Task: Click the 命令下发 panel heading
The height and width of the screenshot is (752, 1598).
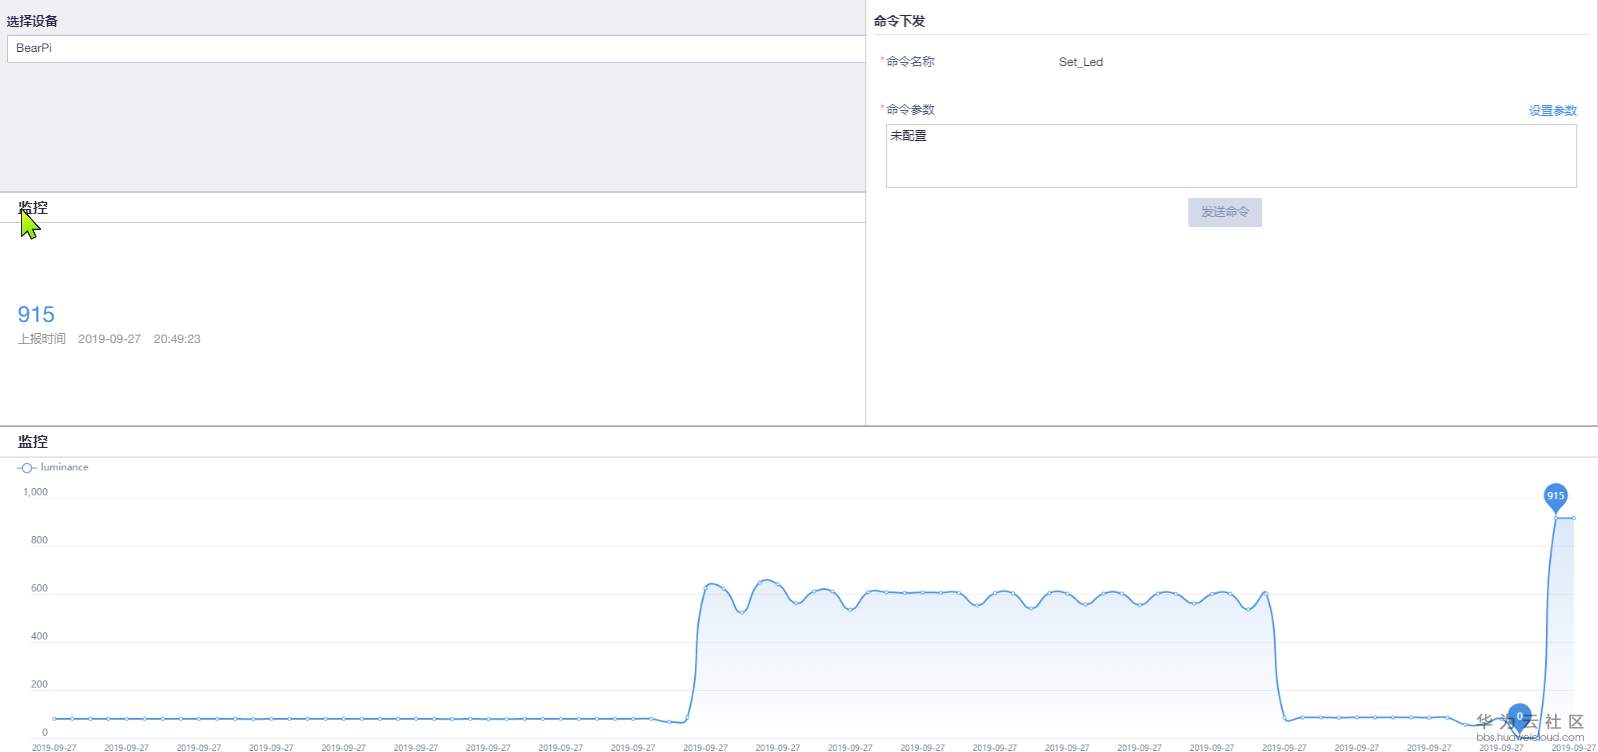Action: click(899, 21)
